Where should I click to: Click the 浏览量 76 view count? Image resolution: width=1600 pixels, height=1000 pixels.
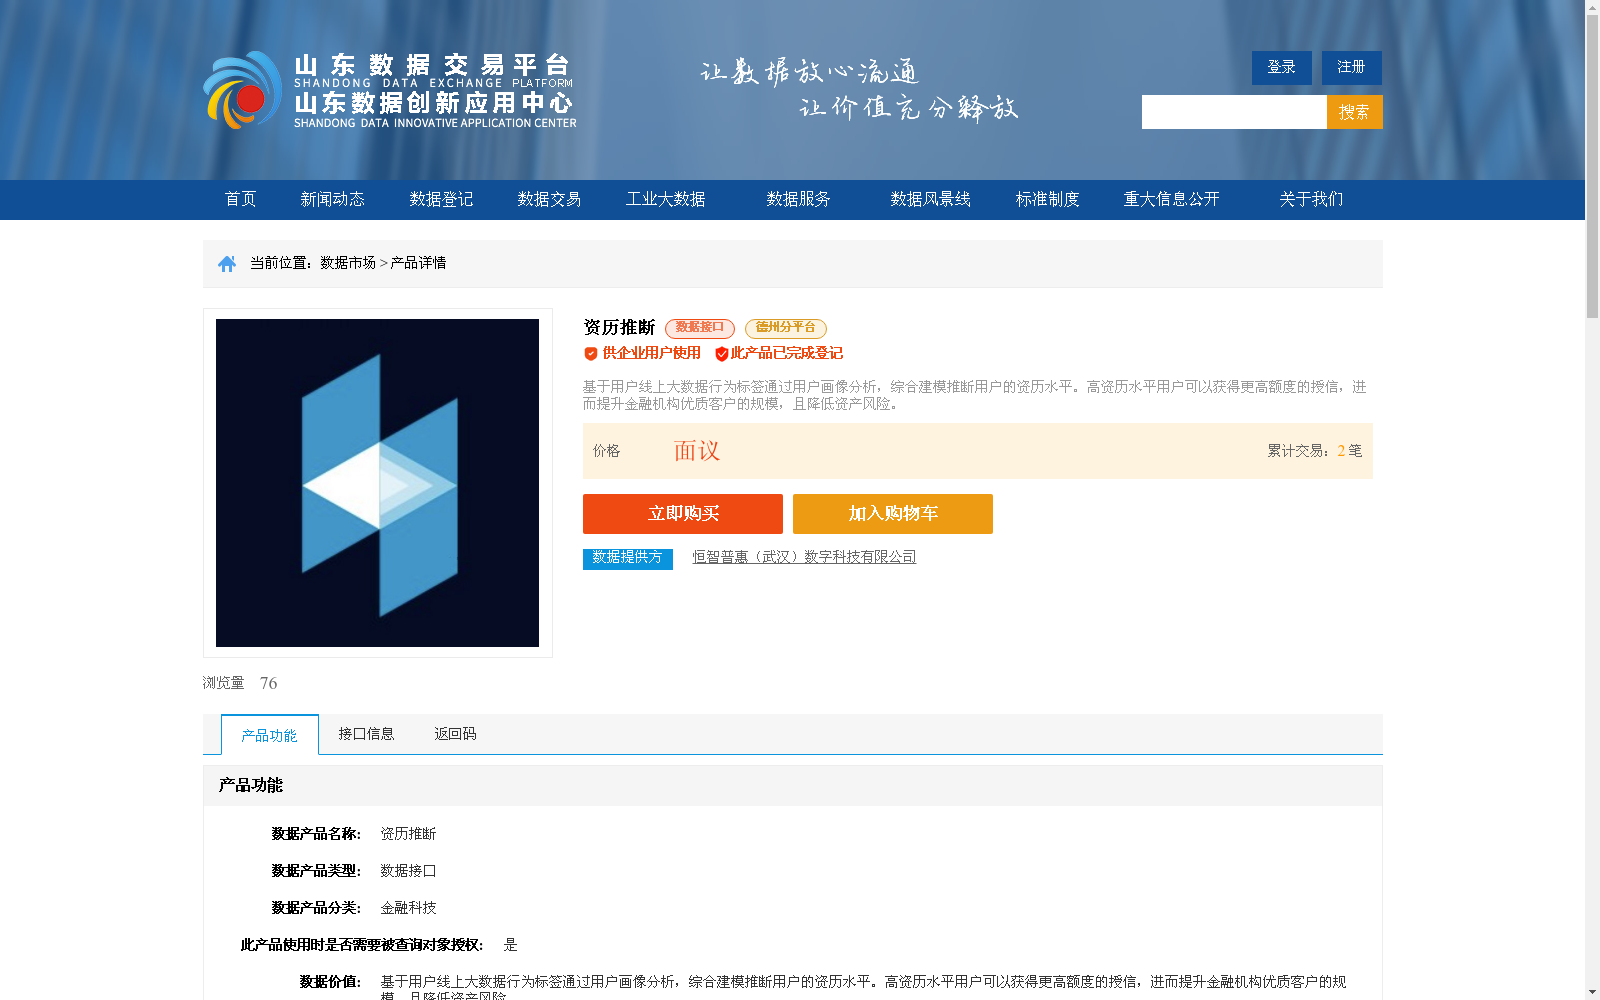coord(240,683)
